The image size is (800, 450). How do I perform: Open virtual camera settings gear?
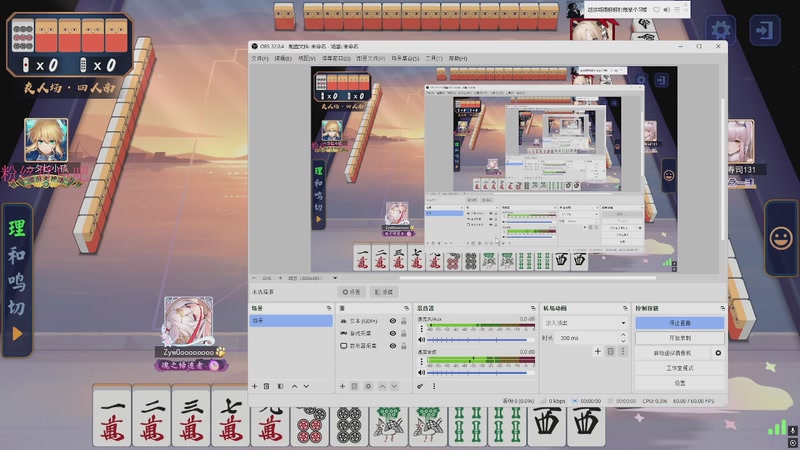point(718,353)
